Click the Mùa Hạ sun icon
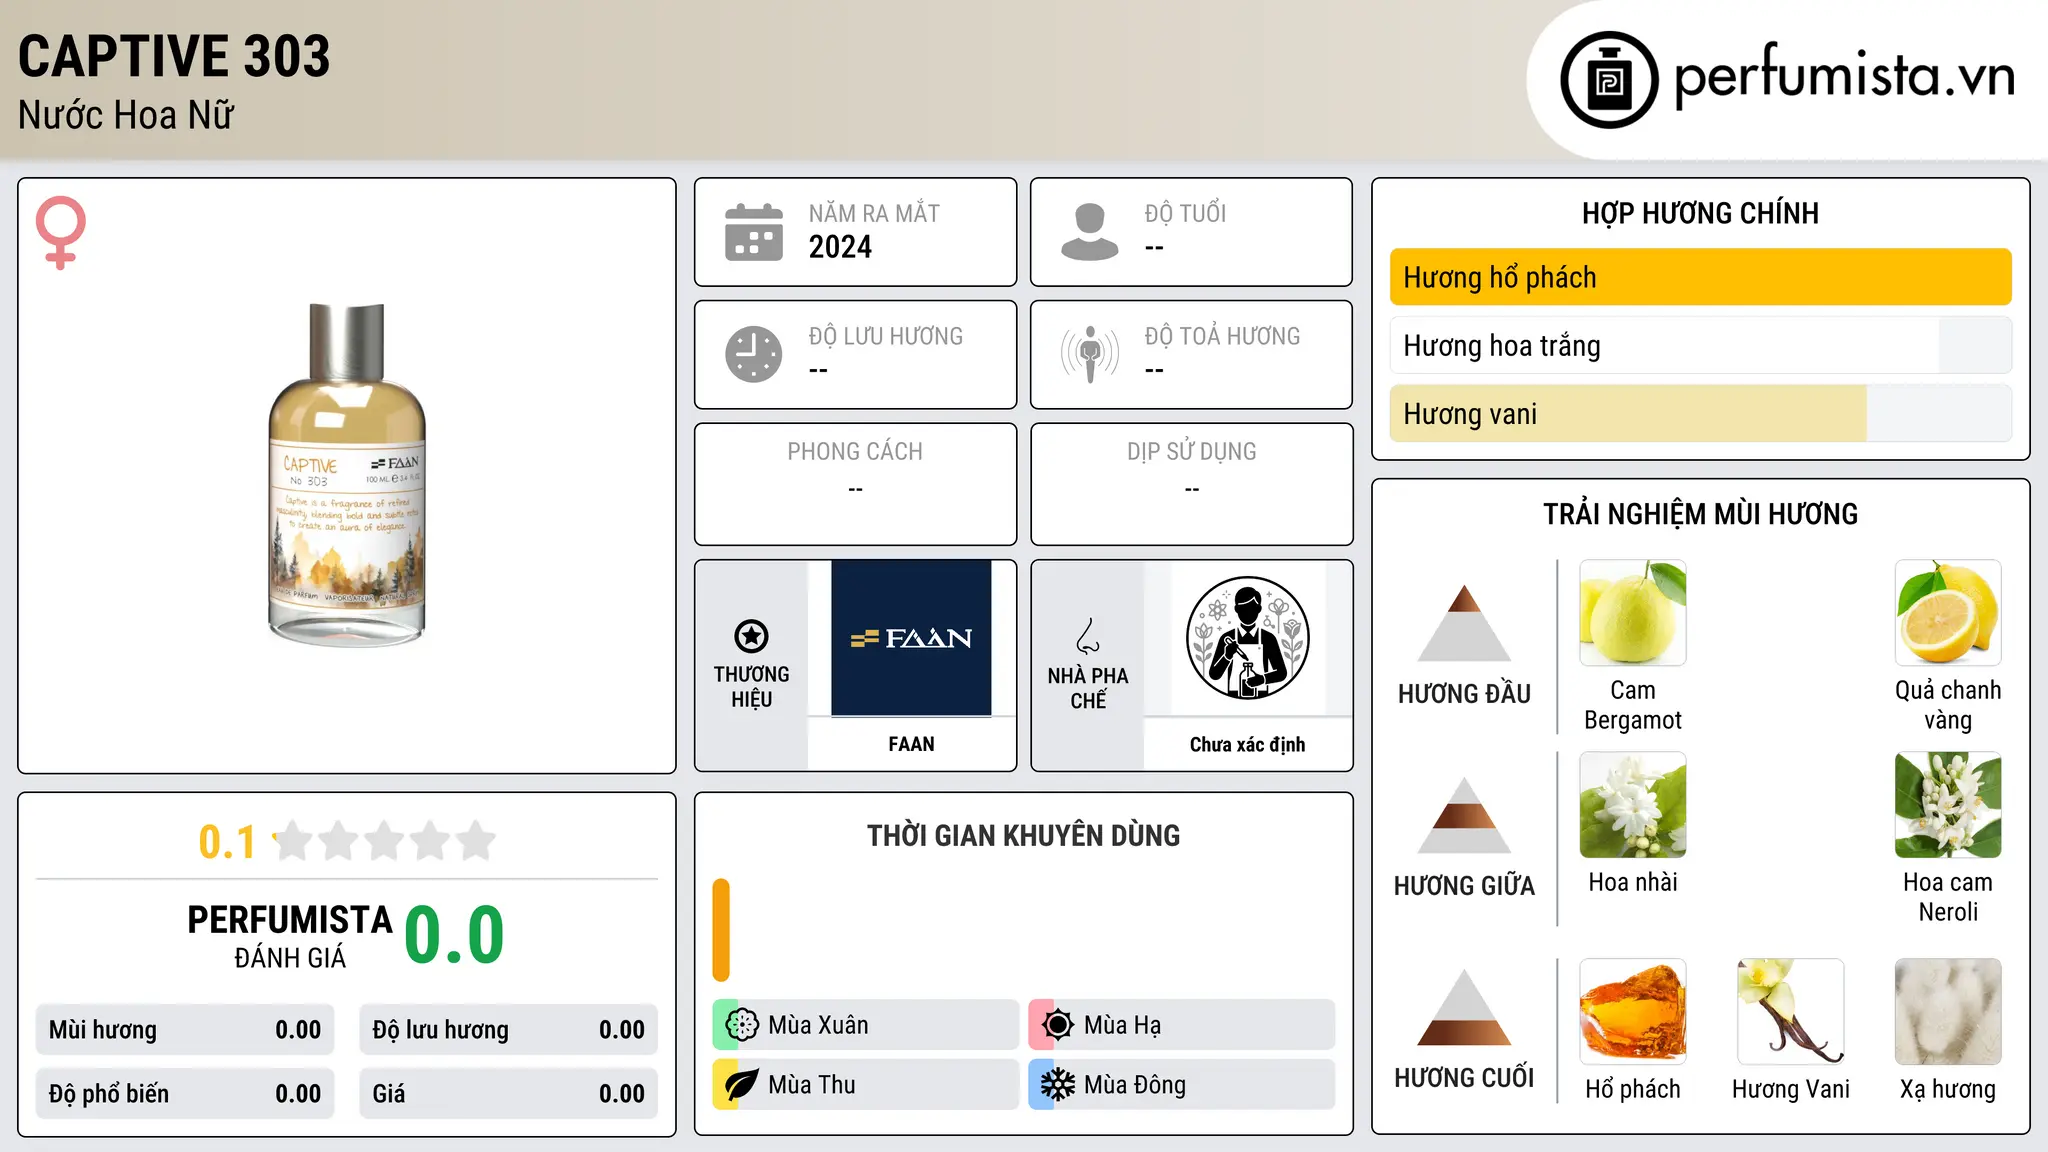This screenshot has width=2048, height=1152. click(x=1057, y=1025)
